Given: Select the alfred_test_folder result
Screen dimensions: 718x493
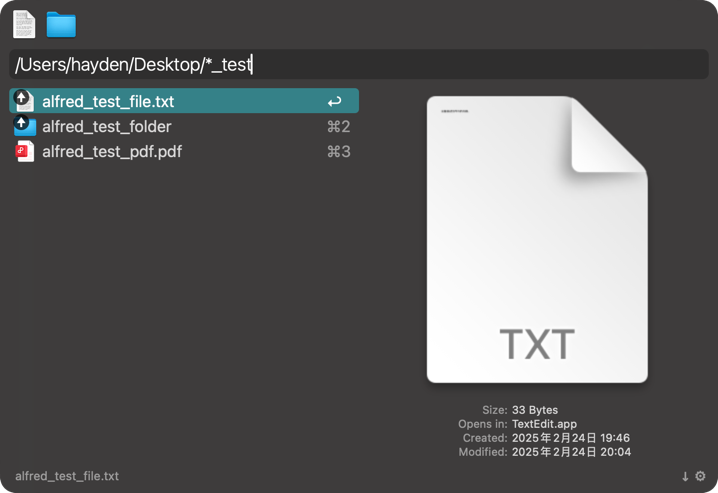Looking at the screenshot, I should (x=107, y=127).
